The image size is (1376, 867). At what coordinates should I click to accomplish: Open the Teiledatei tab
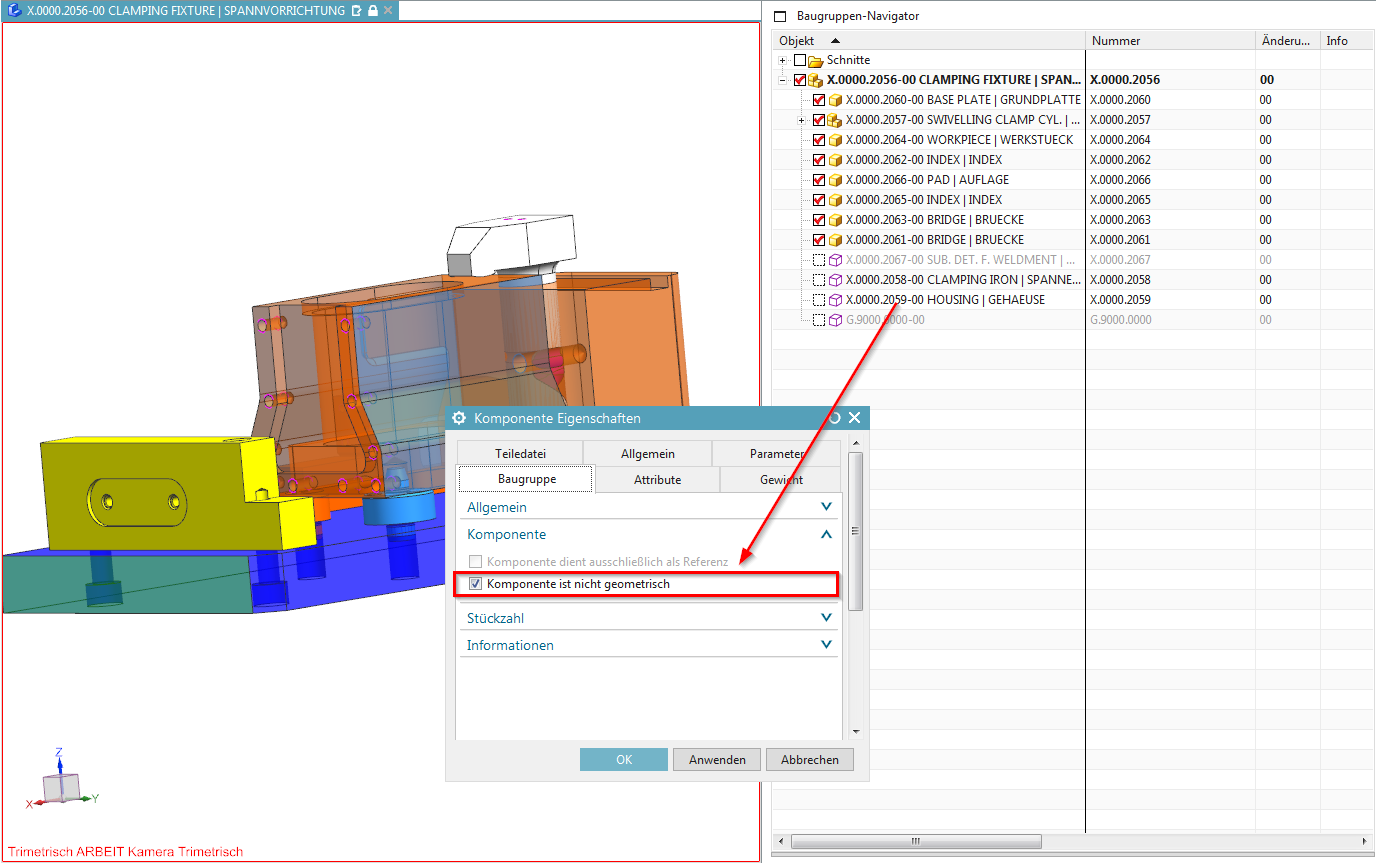[x=520, y=453]
